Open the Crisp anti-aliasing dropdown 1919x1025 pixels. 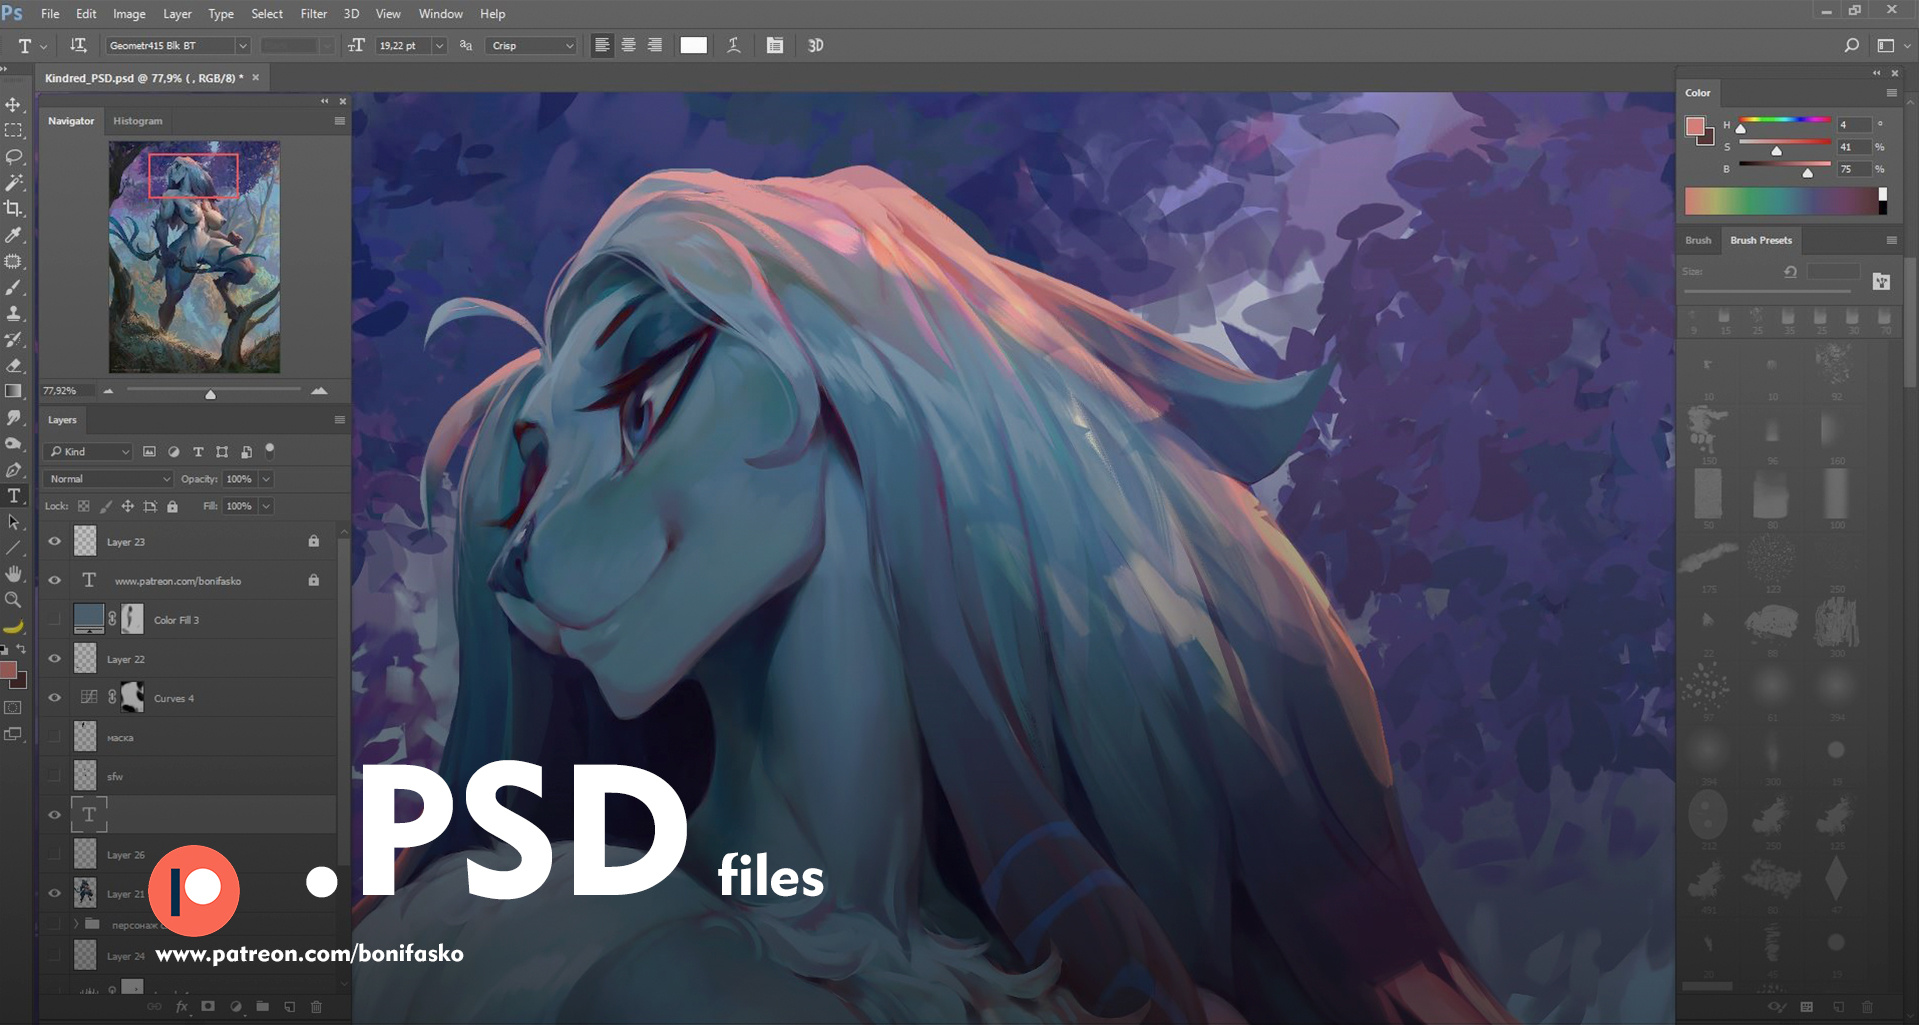(531, 45)
